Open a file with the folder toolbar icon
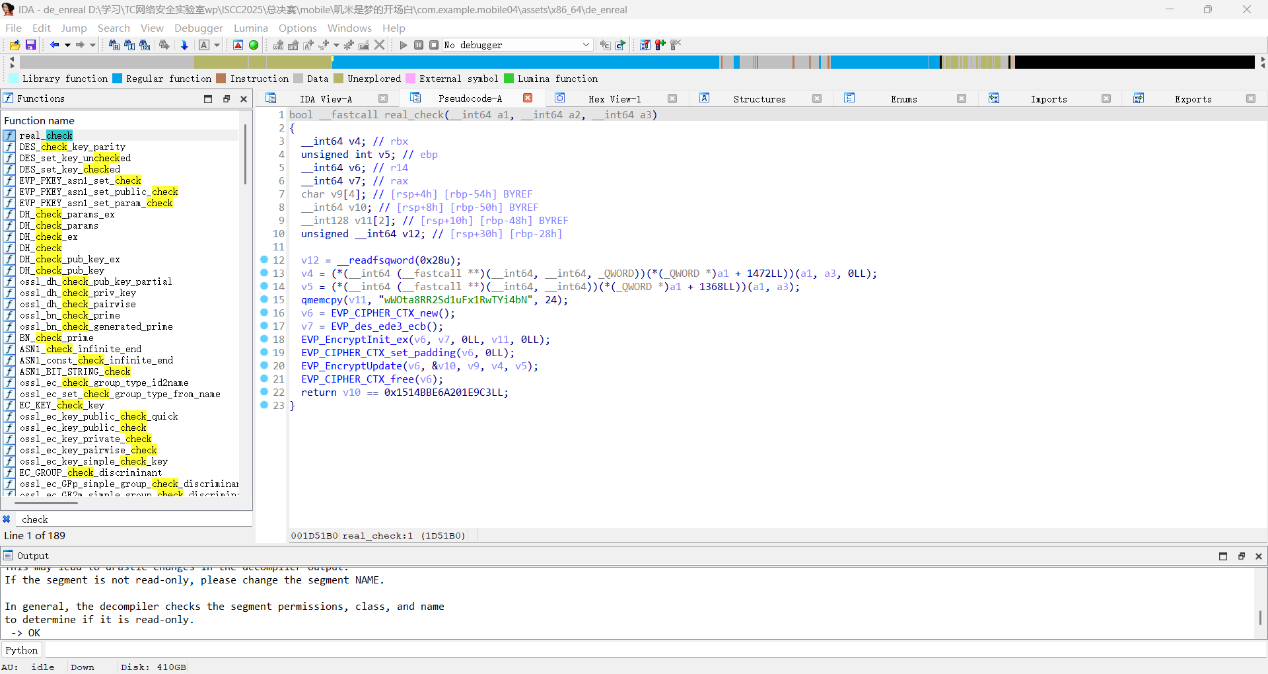Viewport: 1268px width, 674px height. (14, 45)
